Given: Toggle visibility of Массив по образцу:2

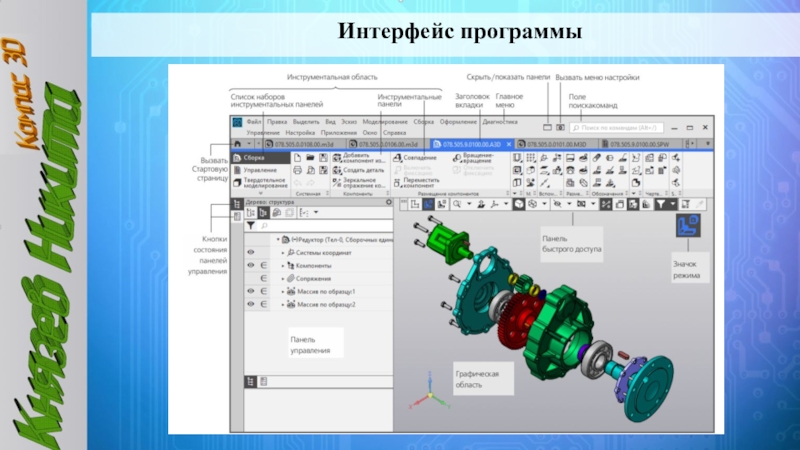Looking at the screenshot, I should [251, 303].
